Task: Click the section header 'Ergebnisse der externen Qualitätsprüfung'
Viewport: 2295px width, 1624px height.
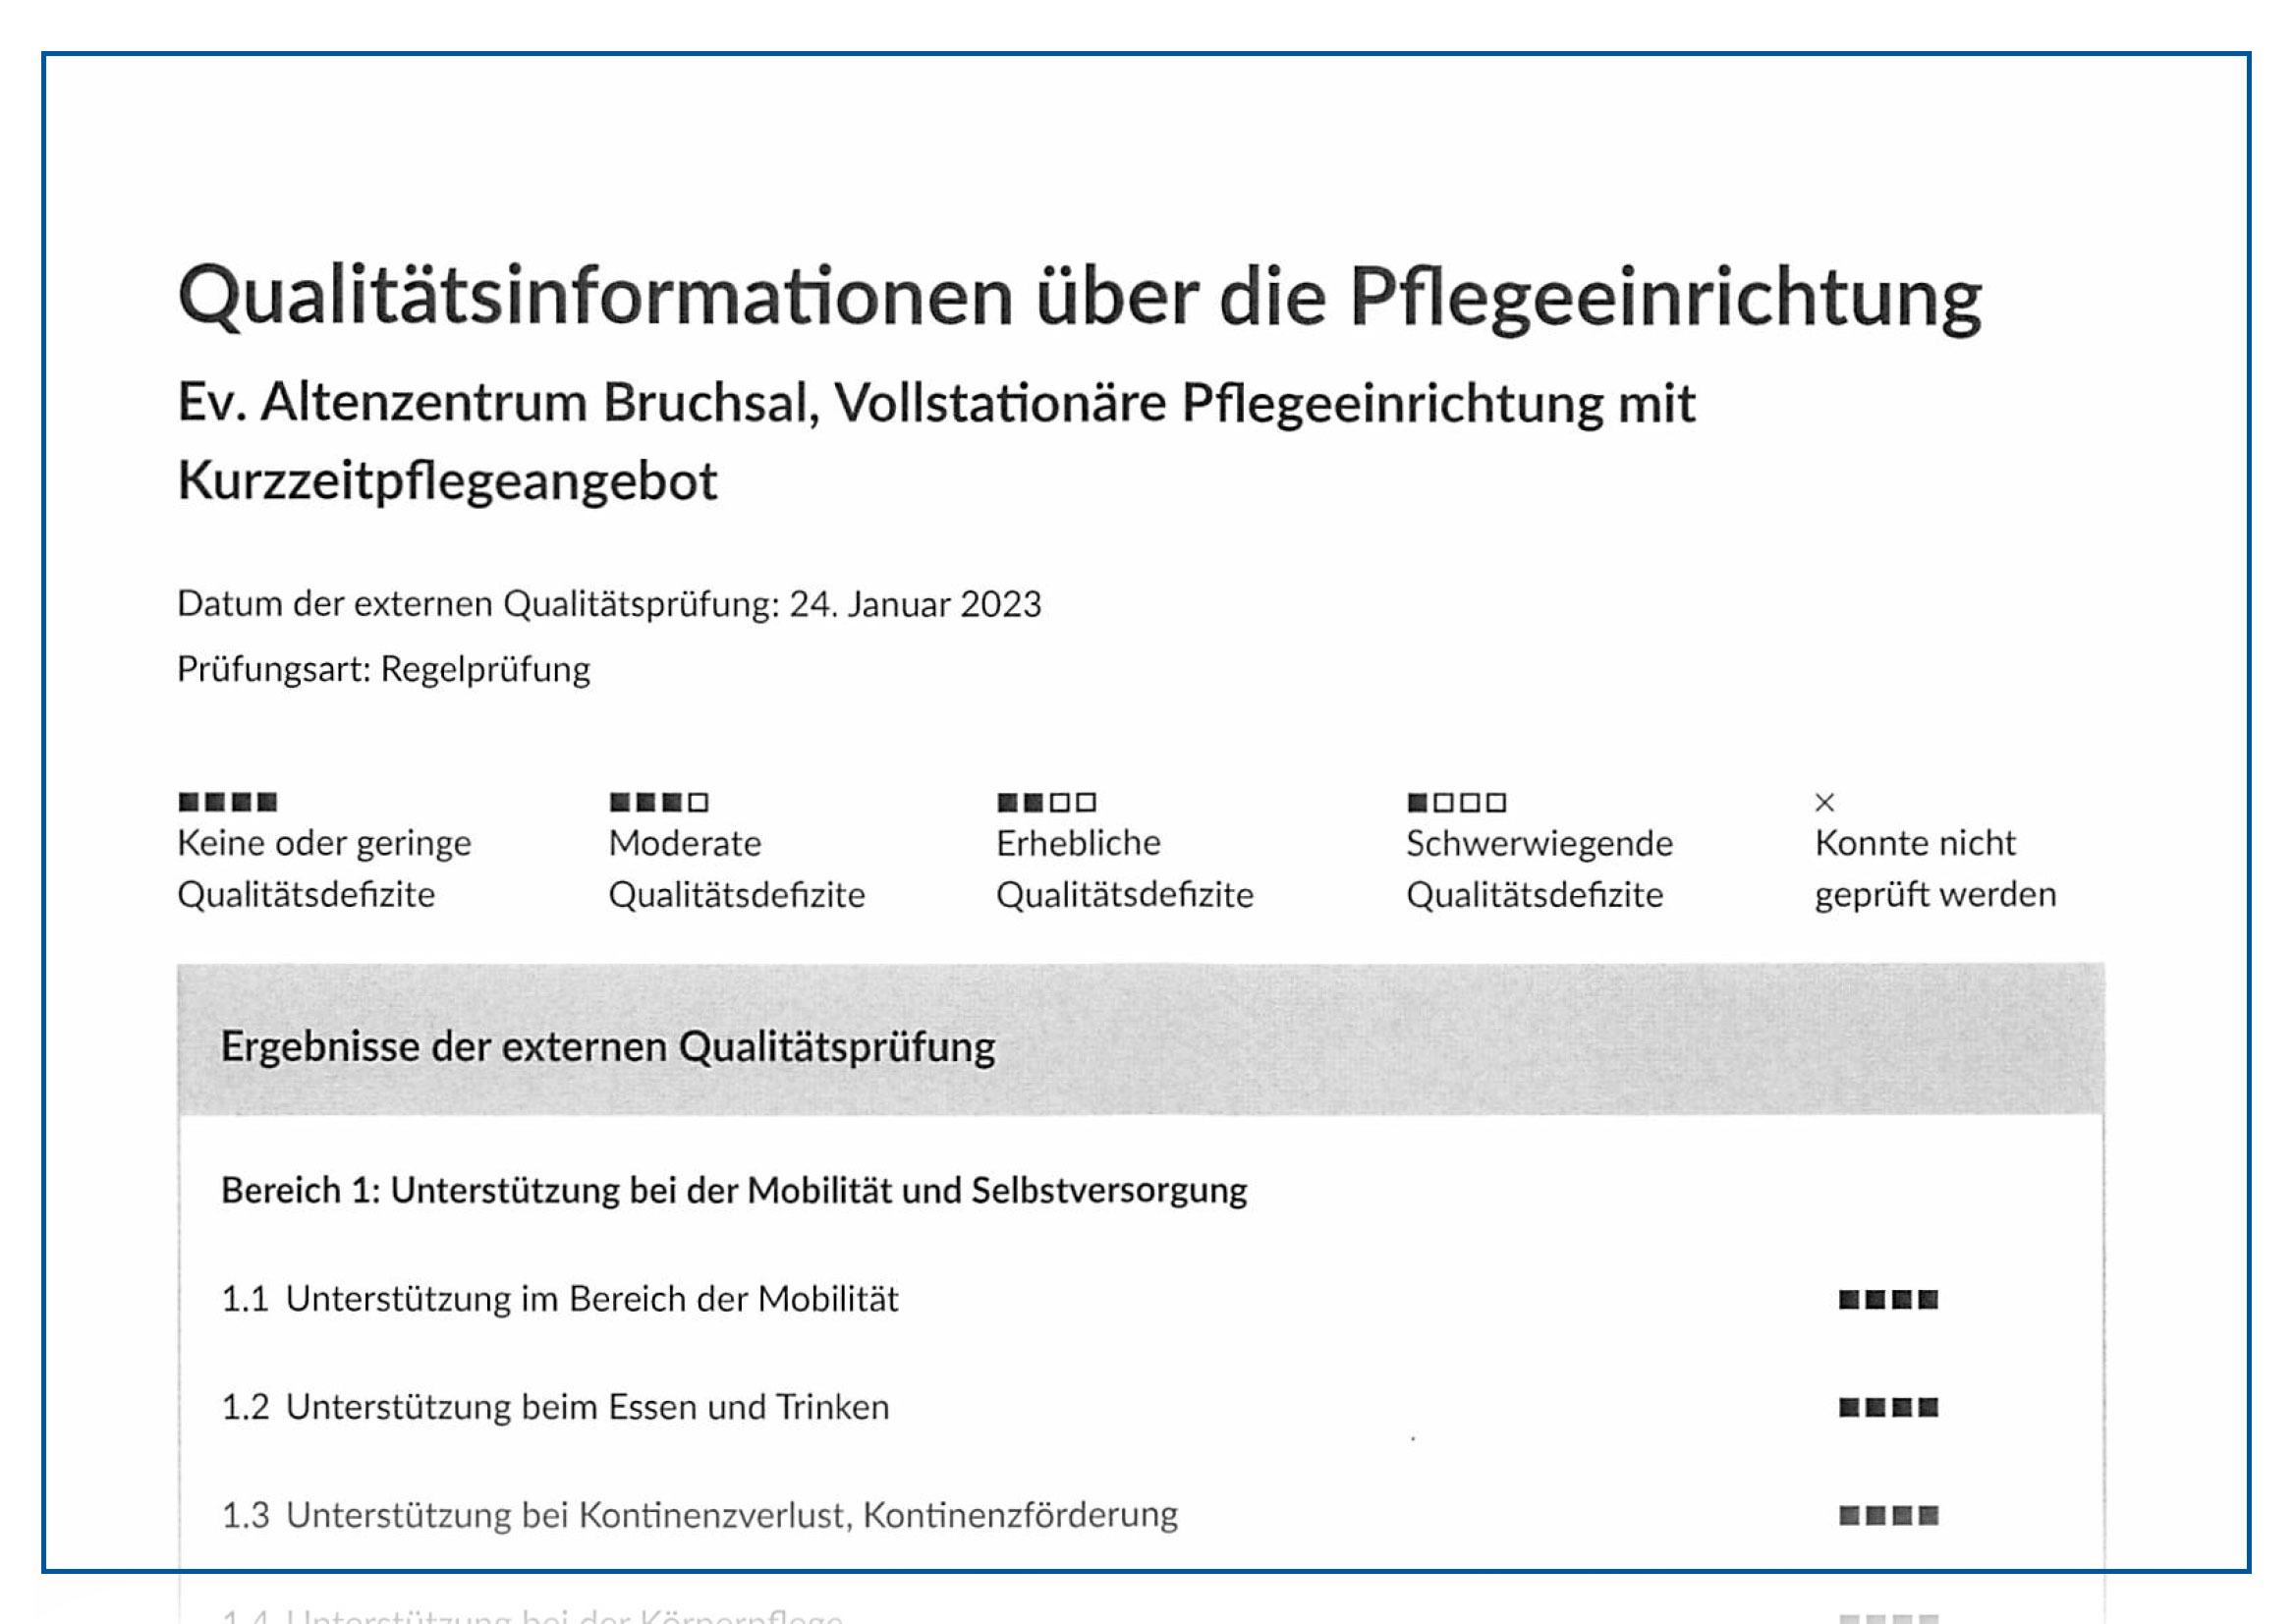Action: tap(609, 1048)
